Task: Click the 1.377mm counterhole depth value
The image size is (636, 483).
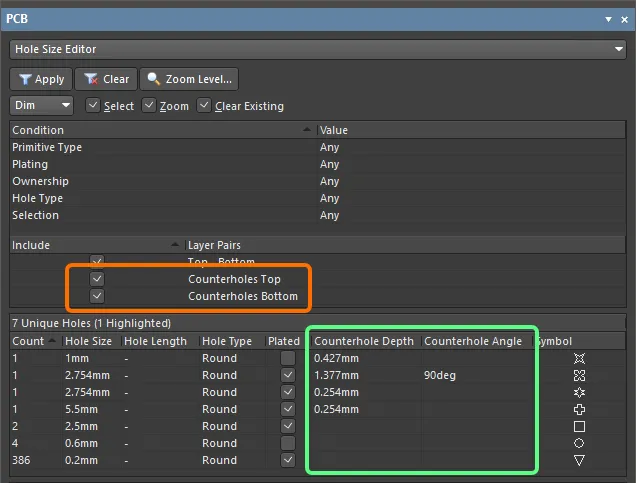Action: (x=336, y=375)
